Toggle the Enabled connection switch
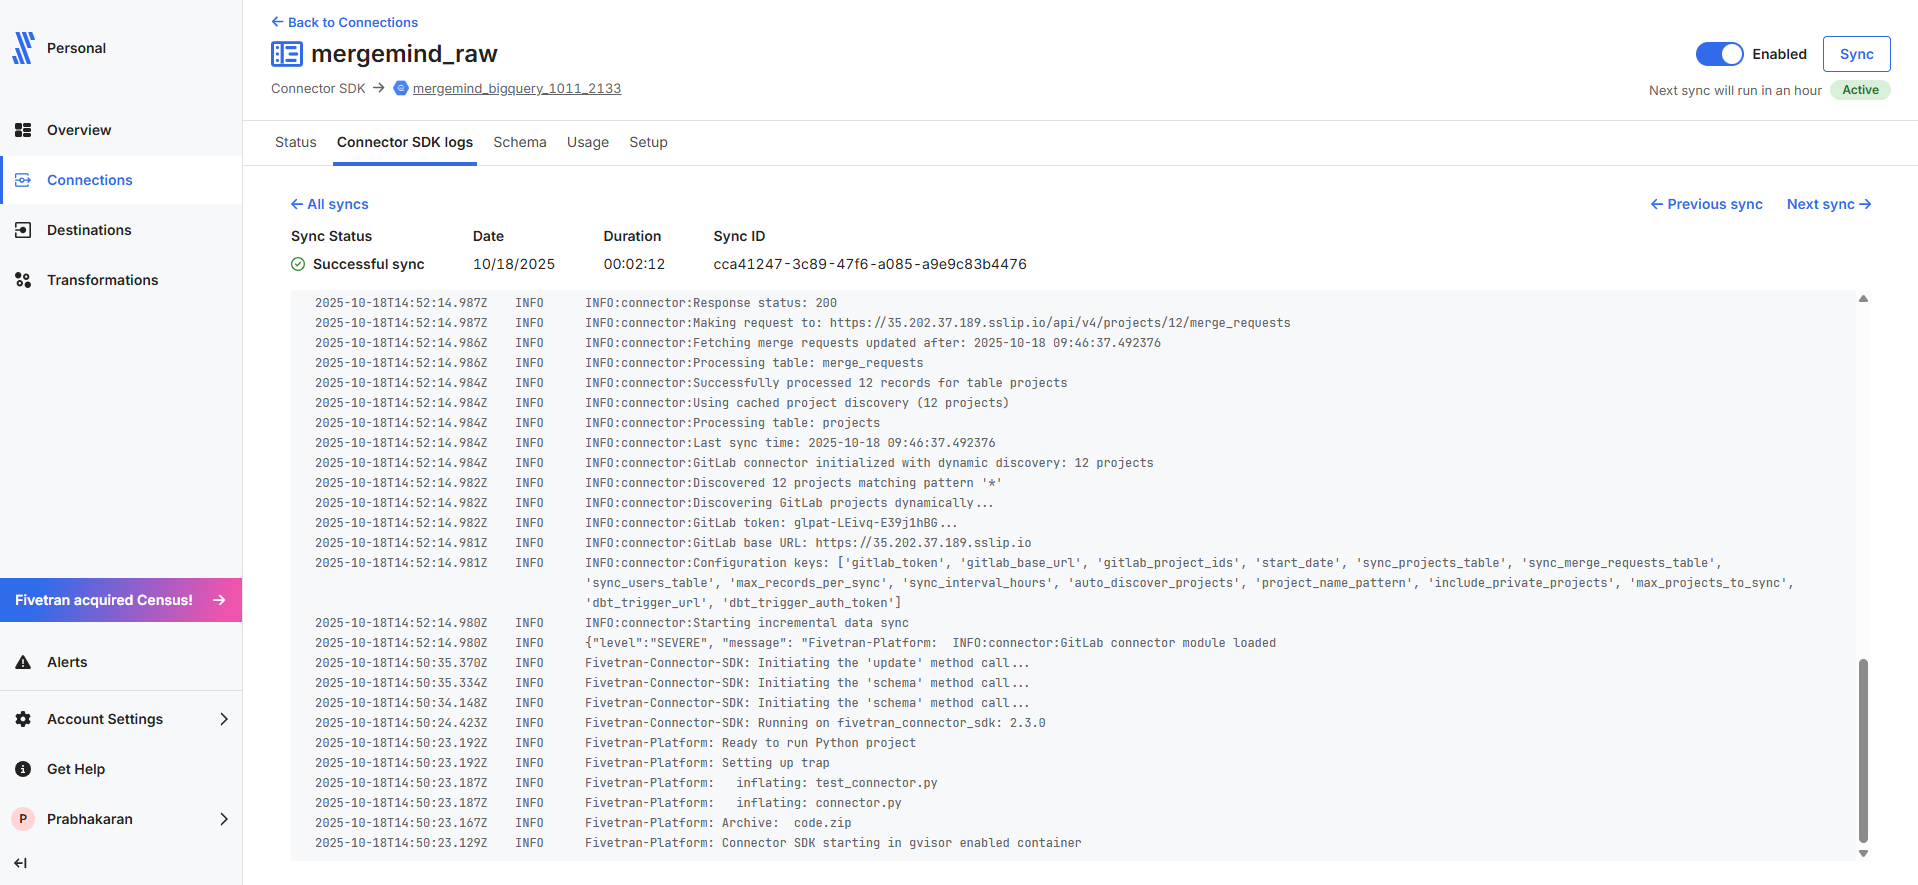This screenshot has height=885, width=1918. click(x=1719, y=54)
